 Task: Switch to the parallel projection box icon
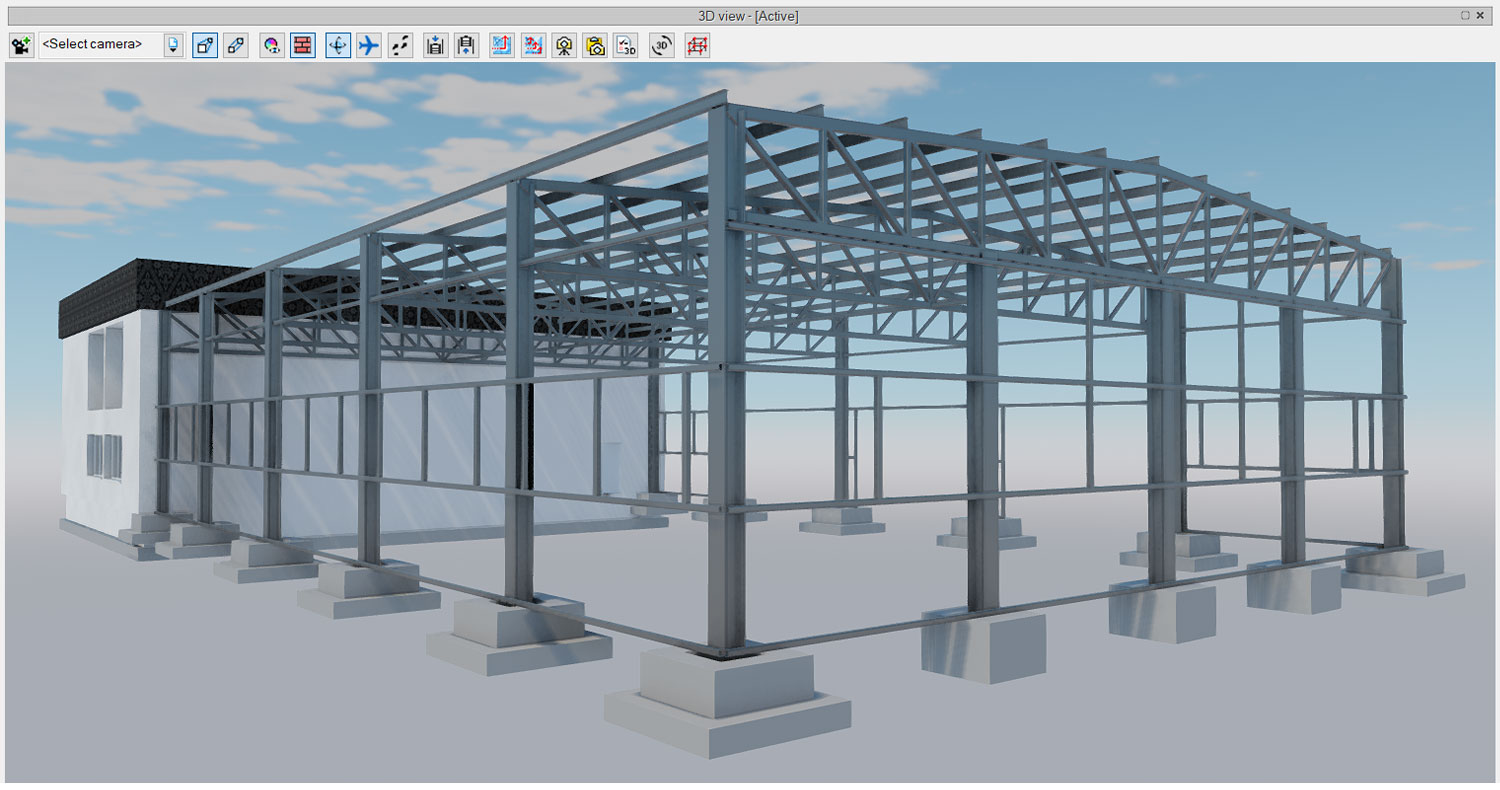tap(236, 45)
